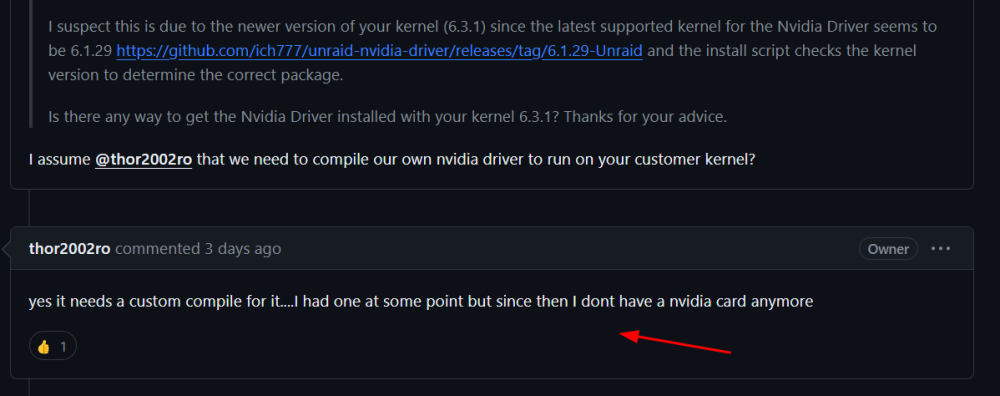The image size is (1000, 396).
Task: Open the three-dots comment options menu
Action: tap(941, 249)
